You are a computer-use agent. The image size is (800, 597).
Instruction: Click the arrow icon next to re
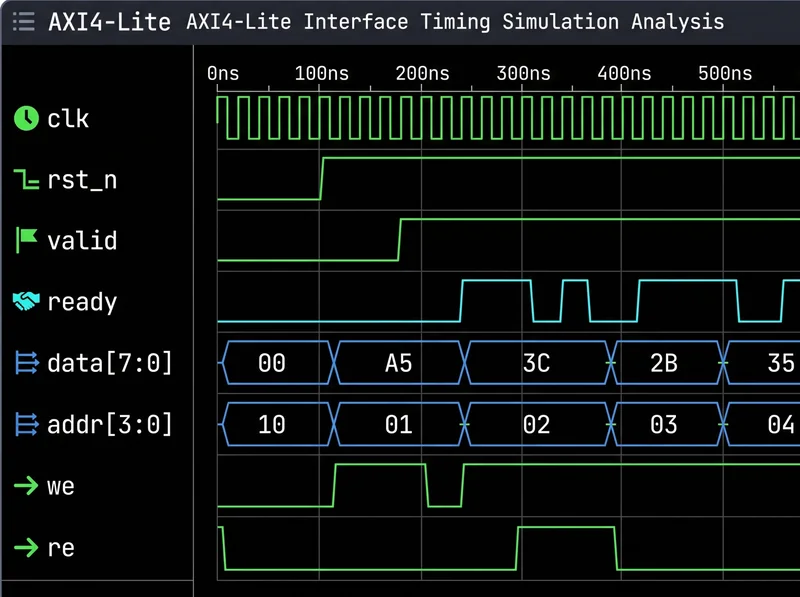pyautogui.click(x=26, y=548)
